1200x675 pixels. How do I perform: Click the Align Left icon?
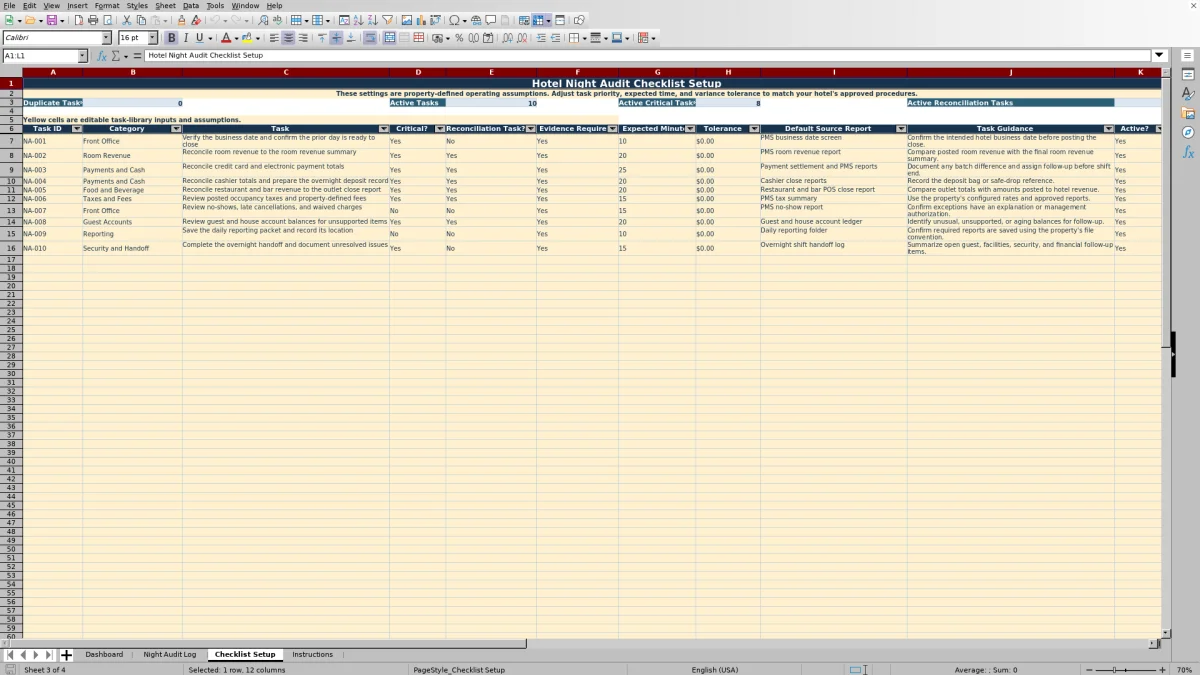[274, 38]
